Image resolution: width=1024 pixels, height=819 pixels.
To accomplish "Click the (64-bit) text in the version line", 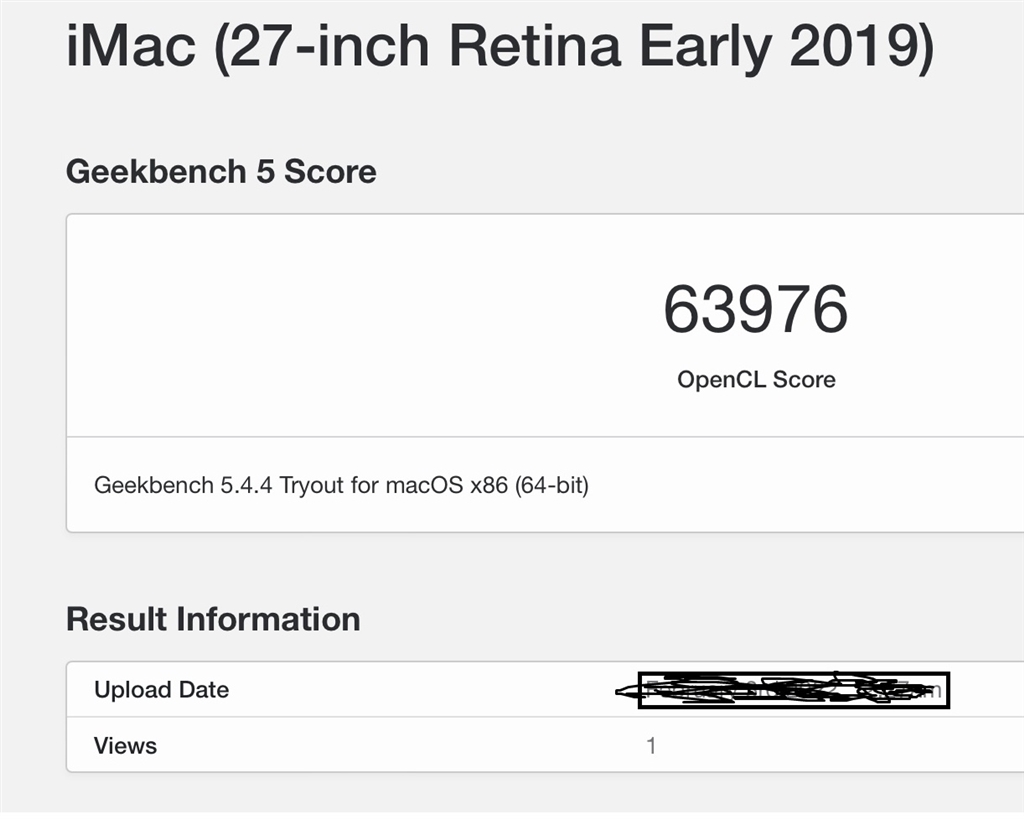I will point(552,485).
